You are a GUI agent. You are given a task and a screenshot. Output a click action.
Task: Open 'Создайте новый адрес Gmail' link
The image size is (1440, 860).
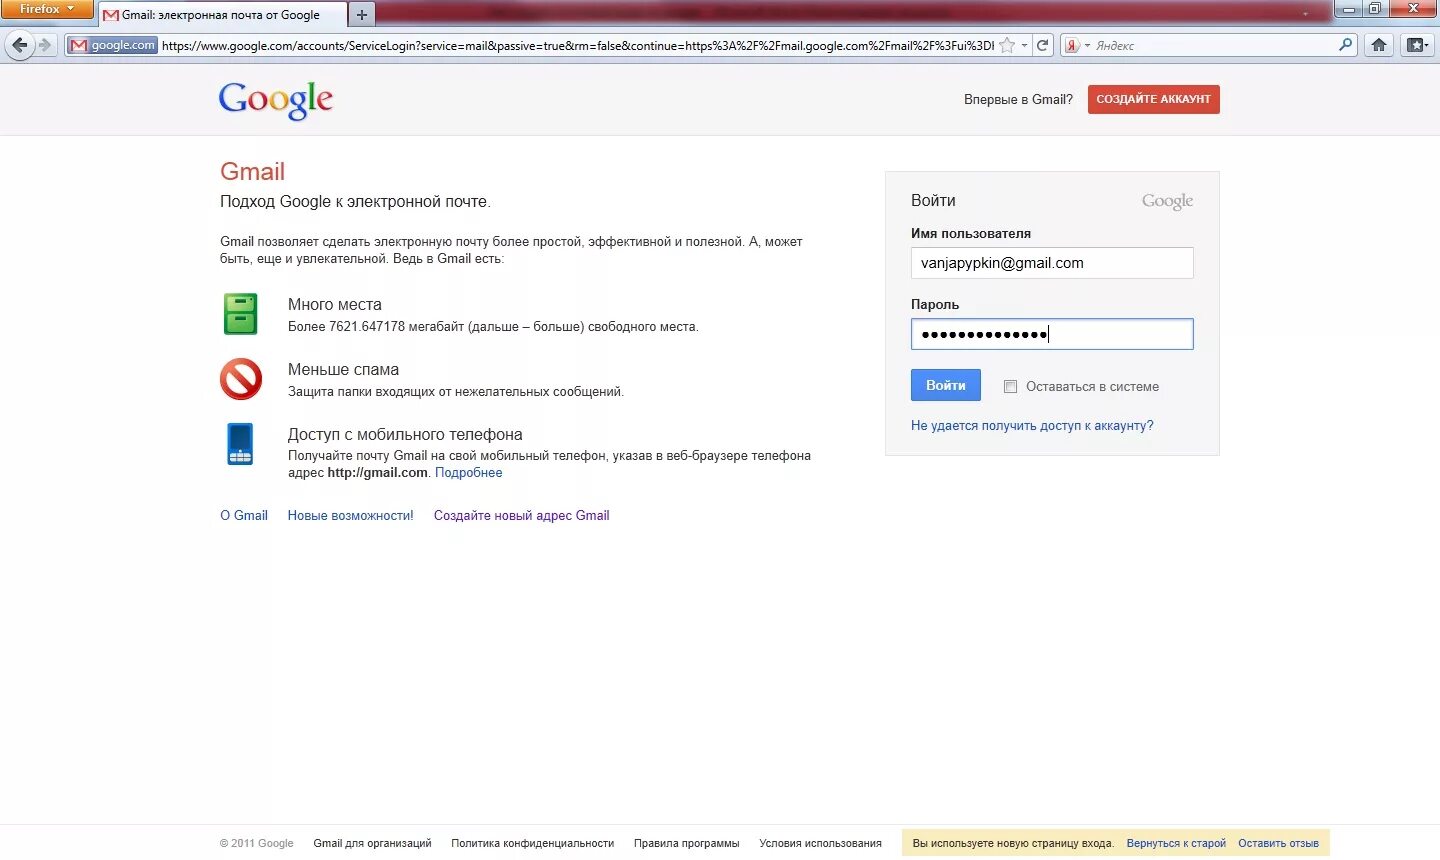click(522, 515)
